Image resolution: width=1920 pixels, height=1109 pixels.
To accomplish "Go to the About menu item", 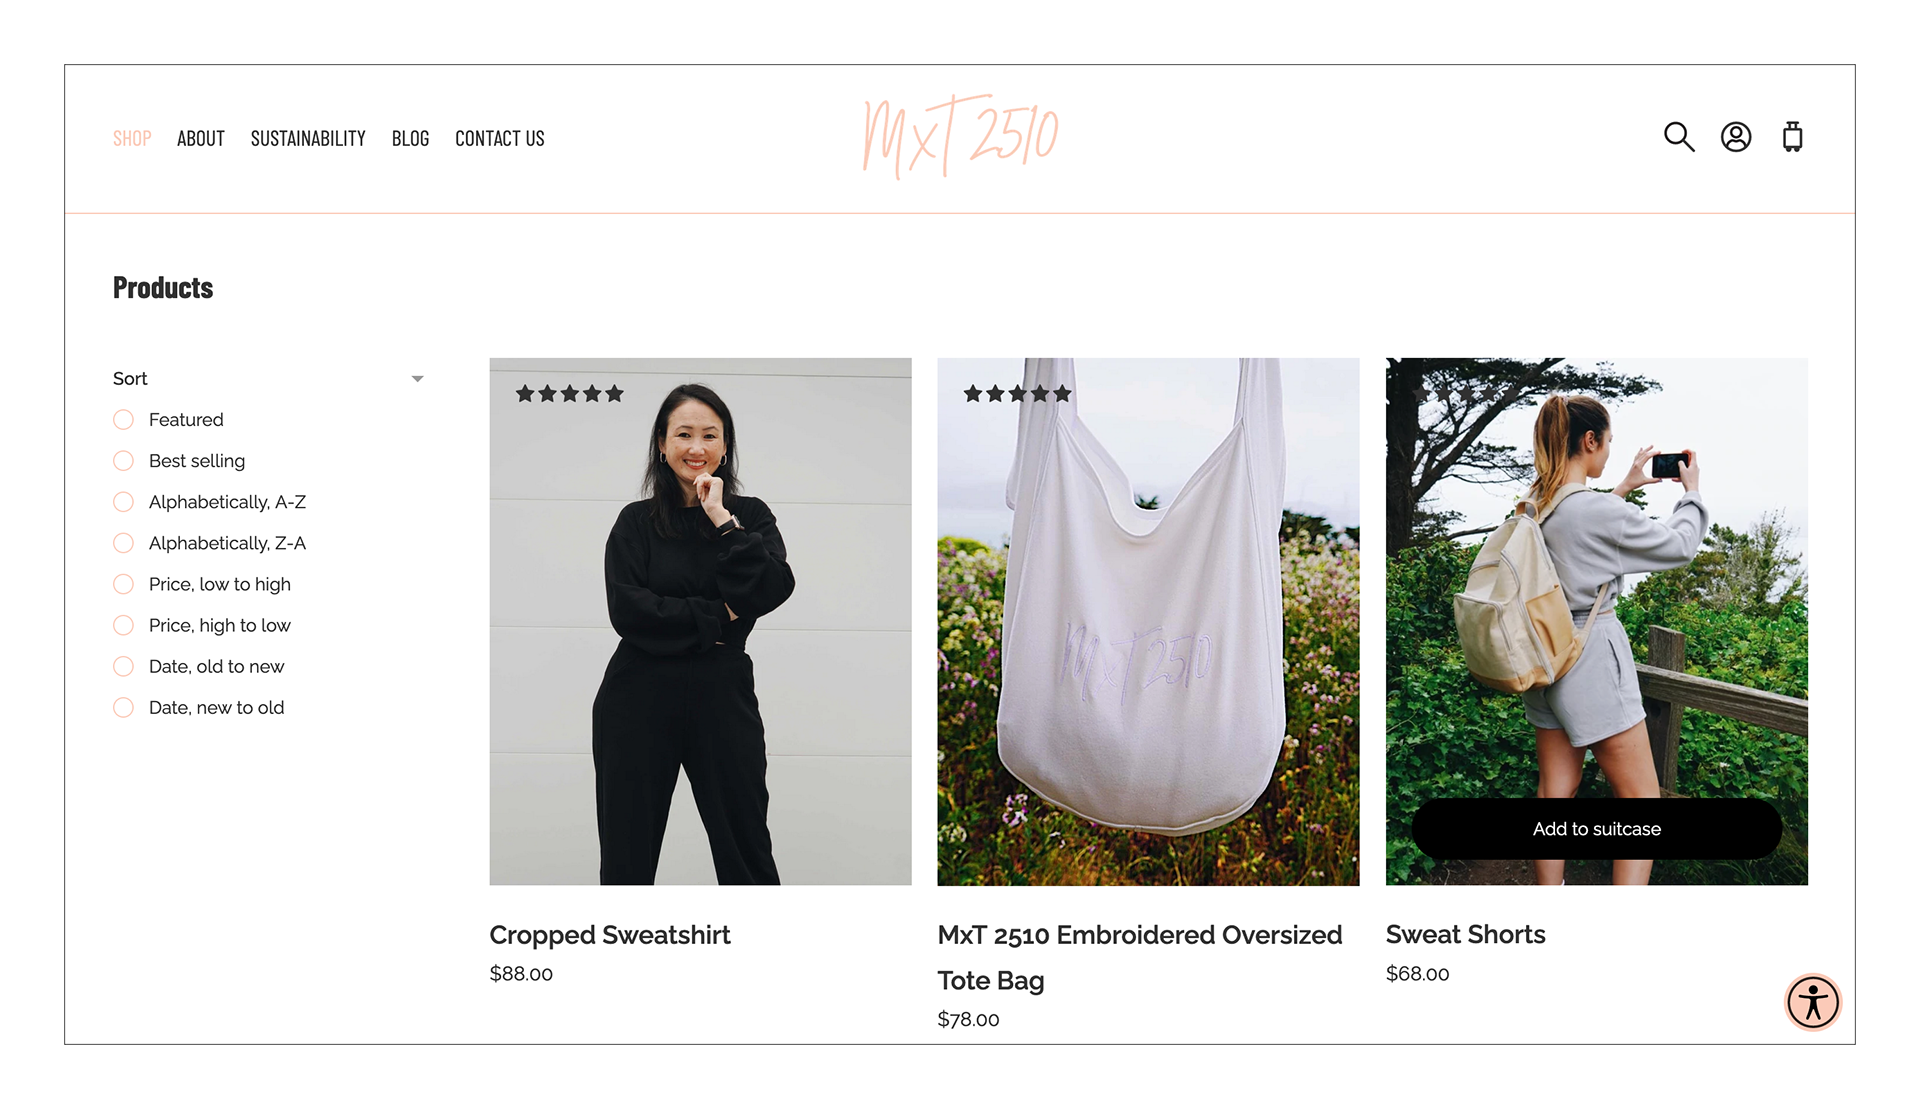I will (x=201, y=139).
